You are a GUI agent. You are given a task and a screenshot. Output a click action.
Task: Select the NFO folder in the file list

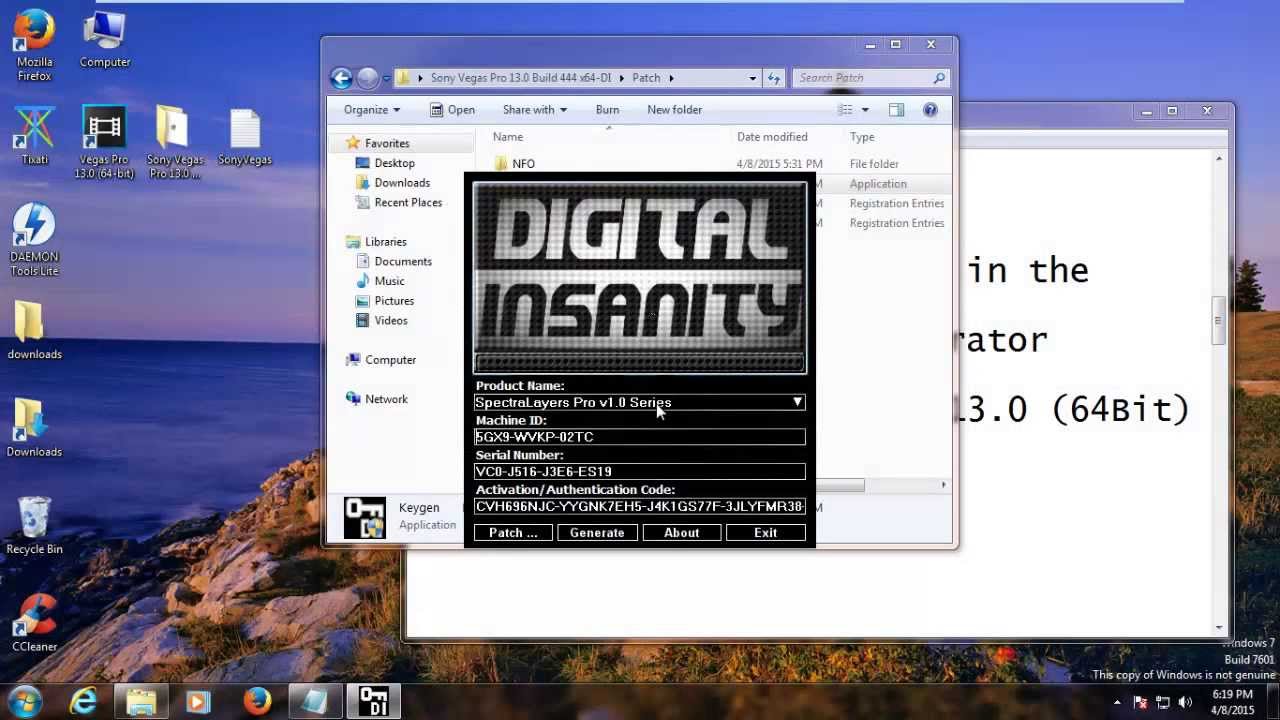pos(523,164)
